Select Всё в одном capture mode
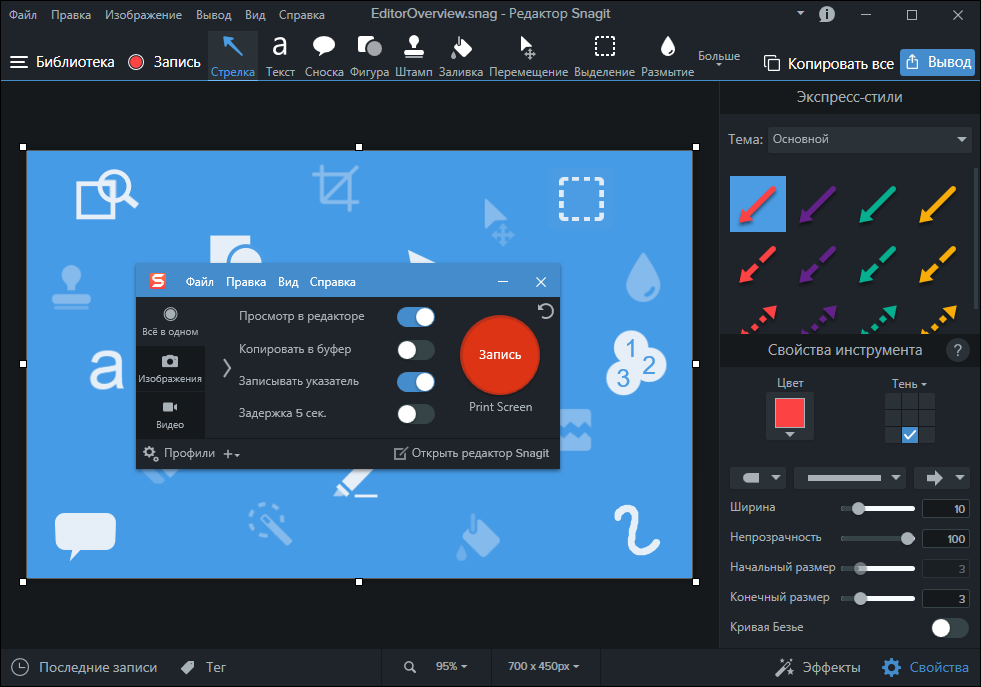This screenshot has width=981, height=687. click(x=170, y=322)
